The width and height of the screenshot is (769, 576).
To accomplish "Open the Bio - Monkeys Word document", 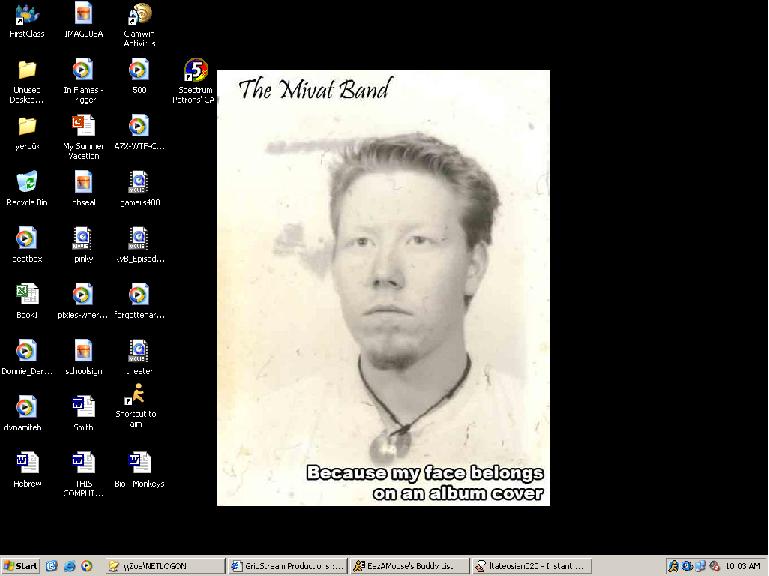I will coord(139,463).
